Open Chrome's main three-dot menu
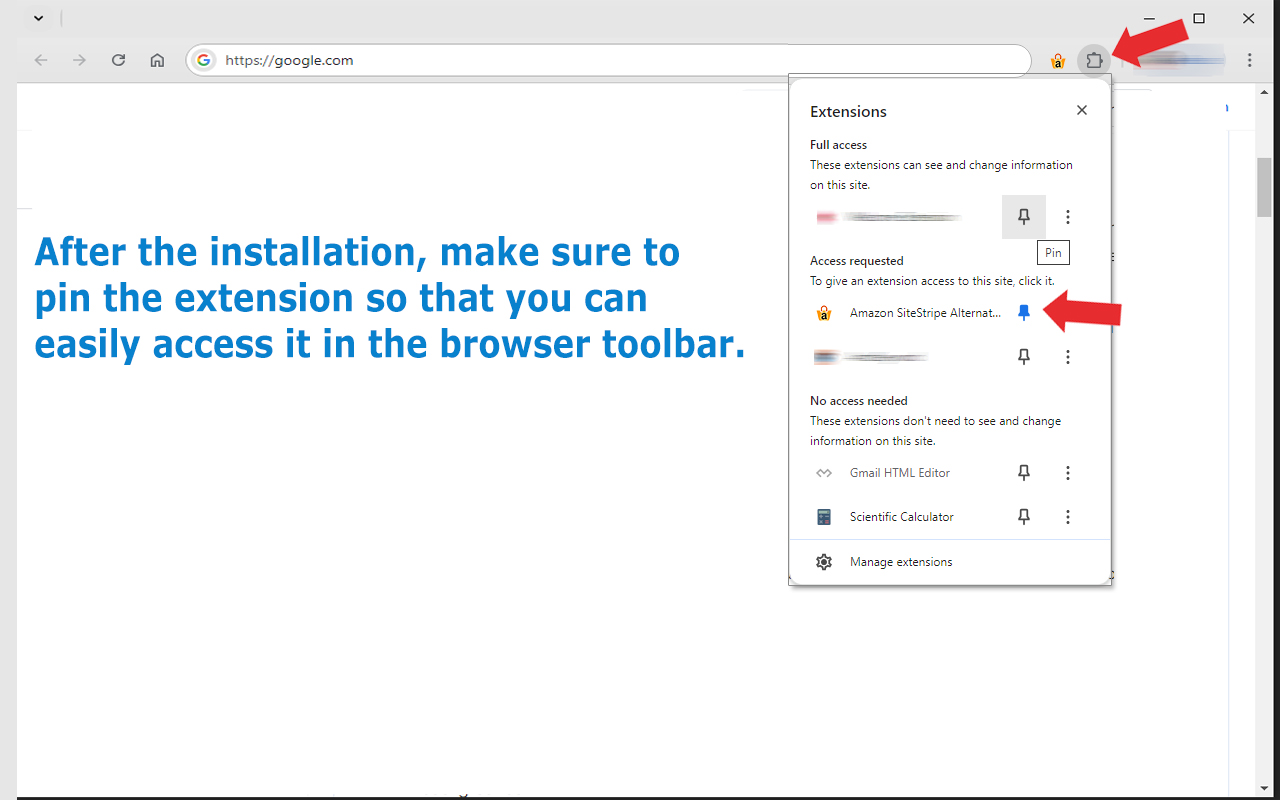The width and height of the screenshot is (1280, 800). (1249, 60)
